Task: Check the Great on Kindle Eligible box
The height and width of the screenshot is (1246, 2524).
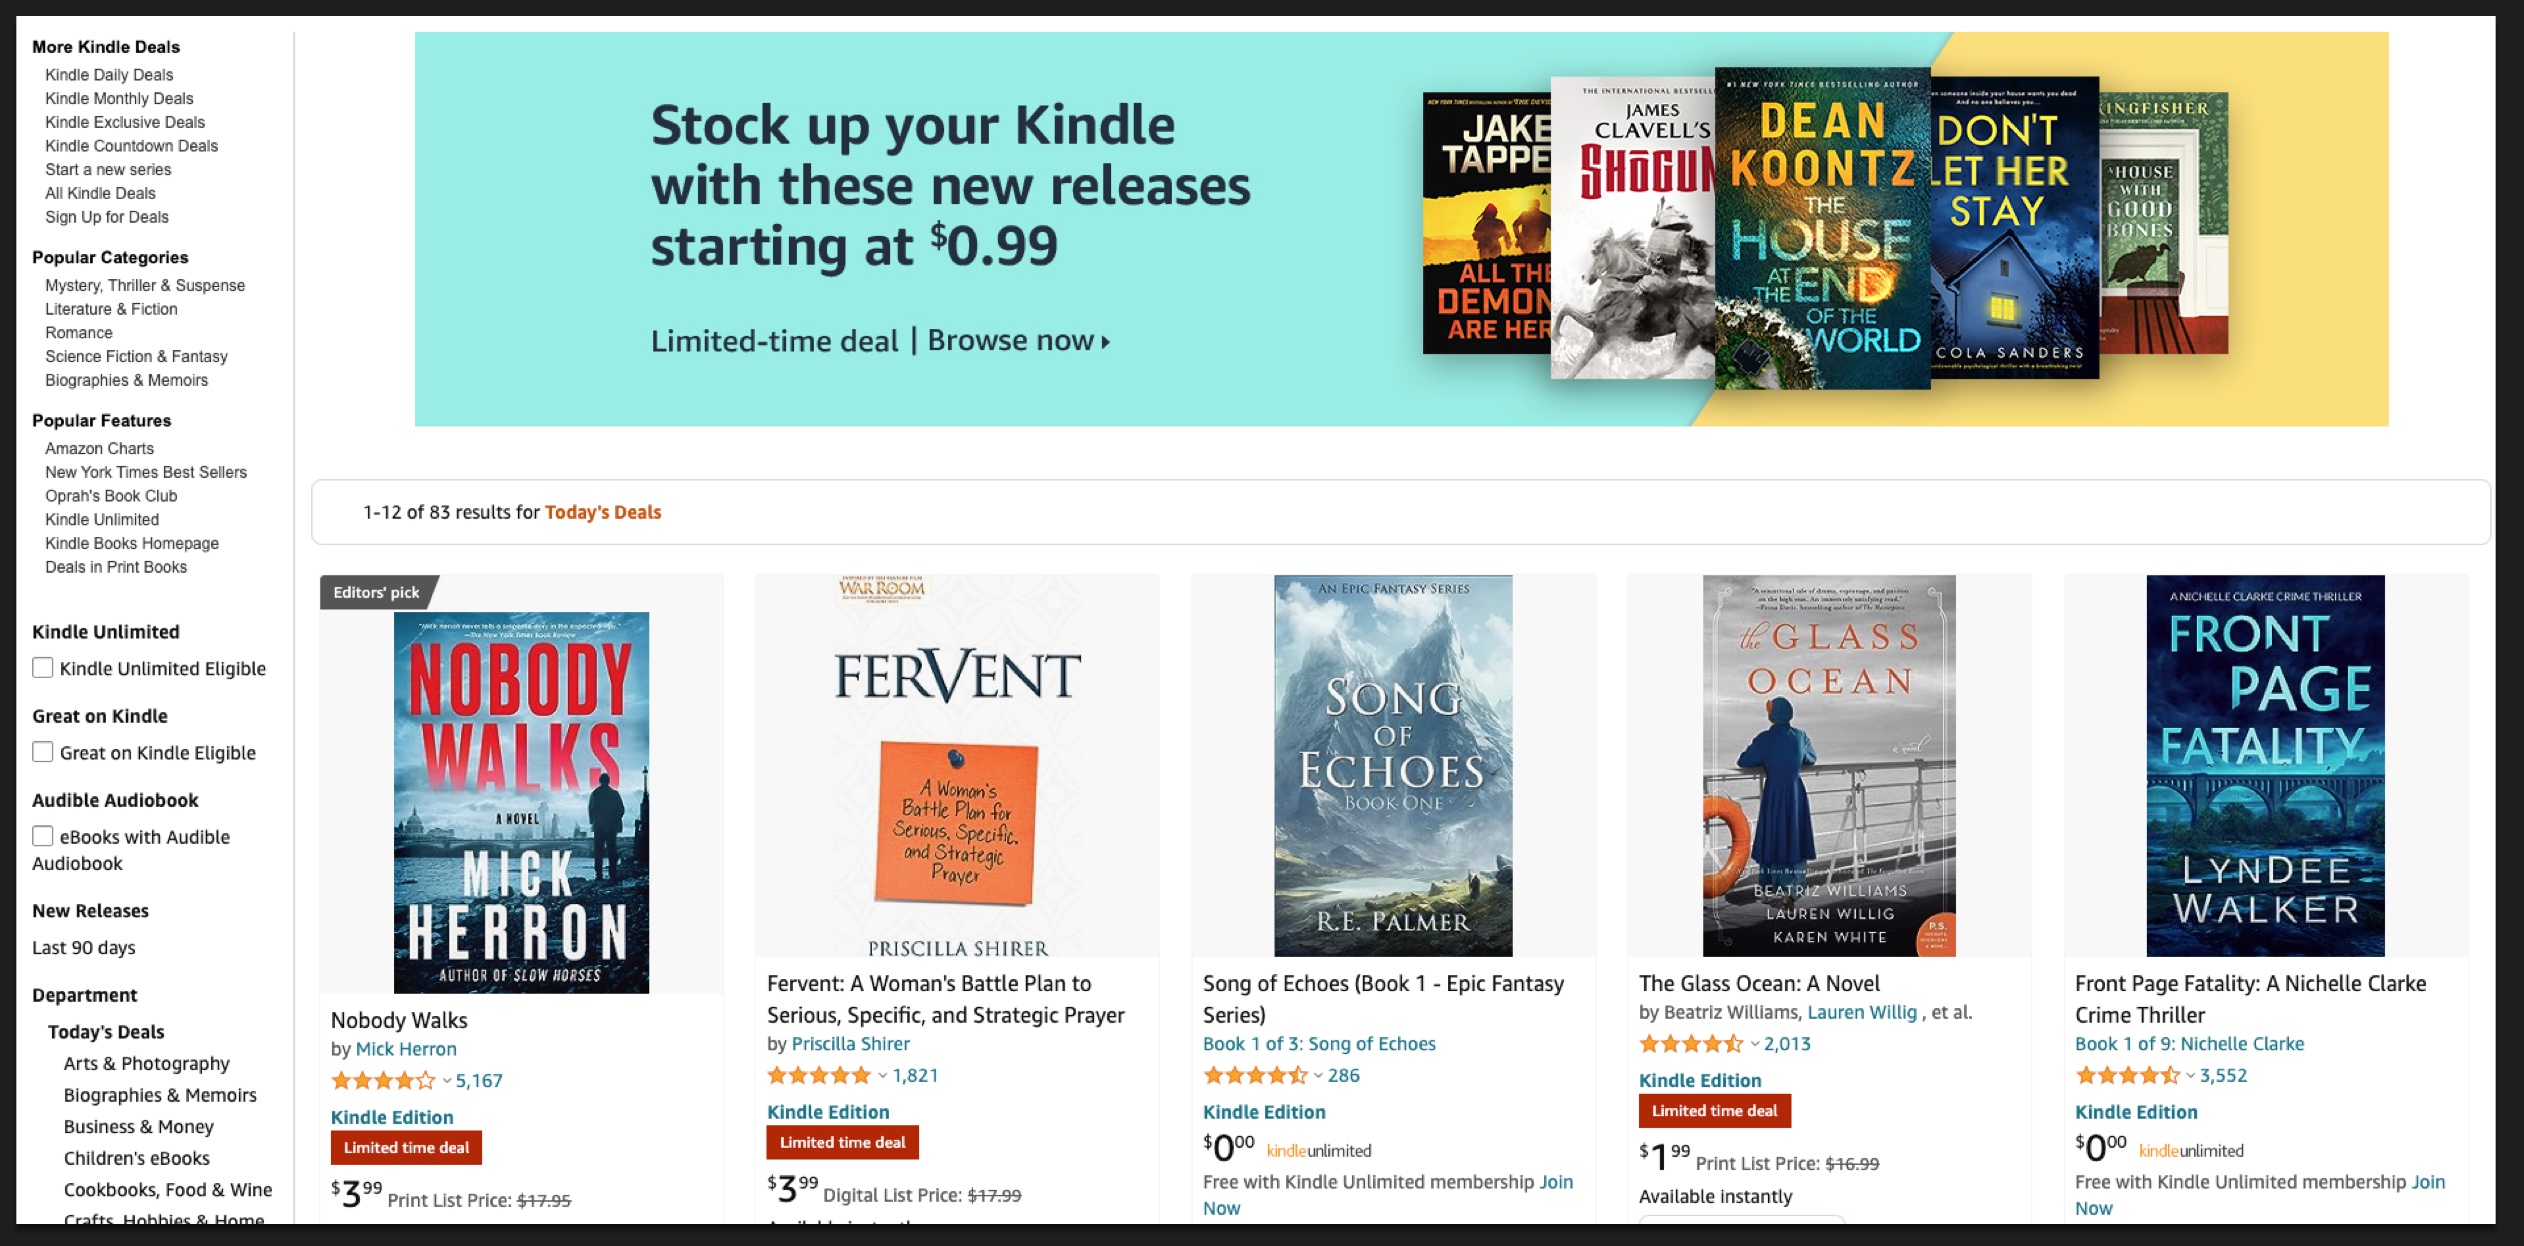Action: (41, 751)
